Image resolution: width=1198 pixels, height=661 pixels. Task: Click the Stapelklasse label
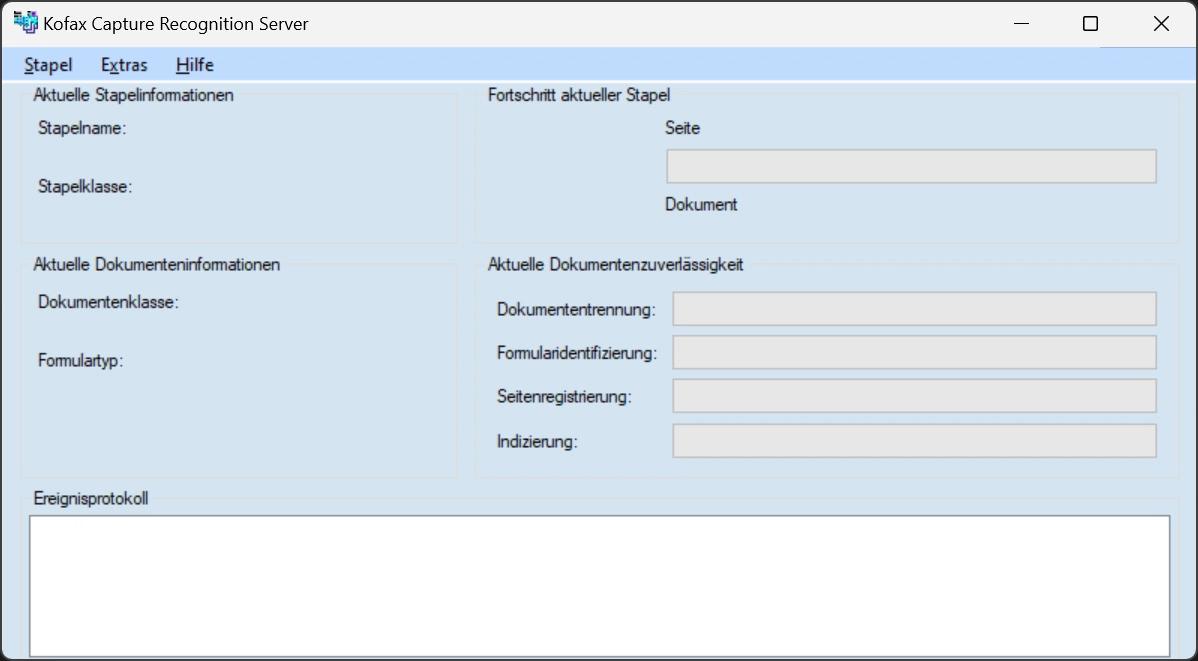coord(85,186)
